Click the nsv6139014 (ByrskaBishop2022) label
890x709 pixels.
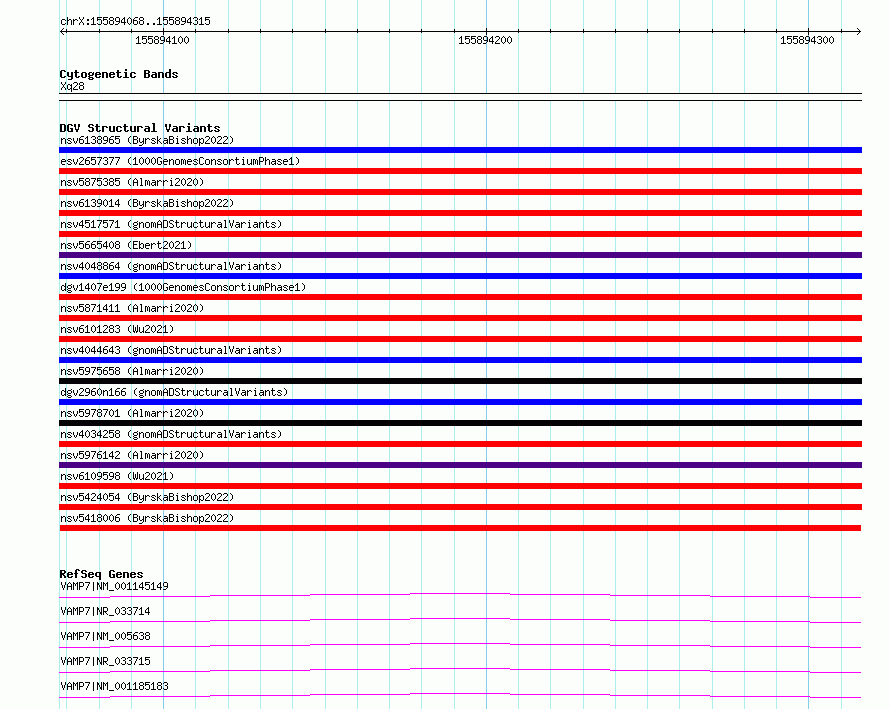(147, 203)
